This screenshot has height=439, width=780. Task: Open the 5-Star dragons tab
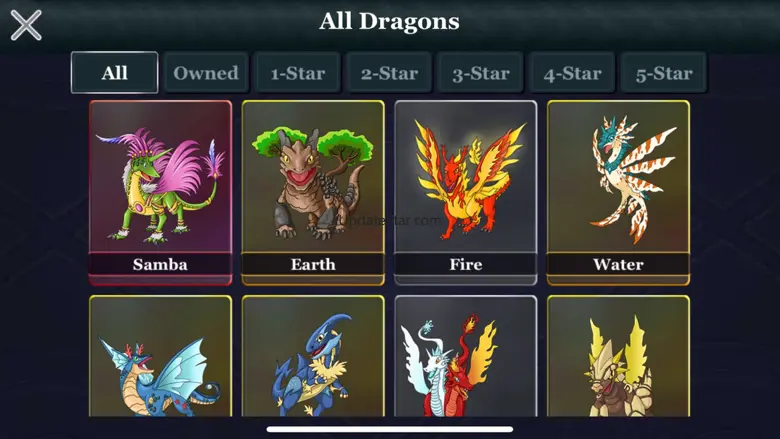pos(664,73)
